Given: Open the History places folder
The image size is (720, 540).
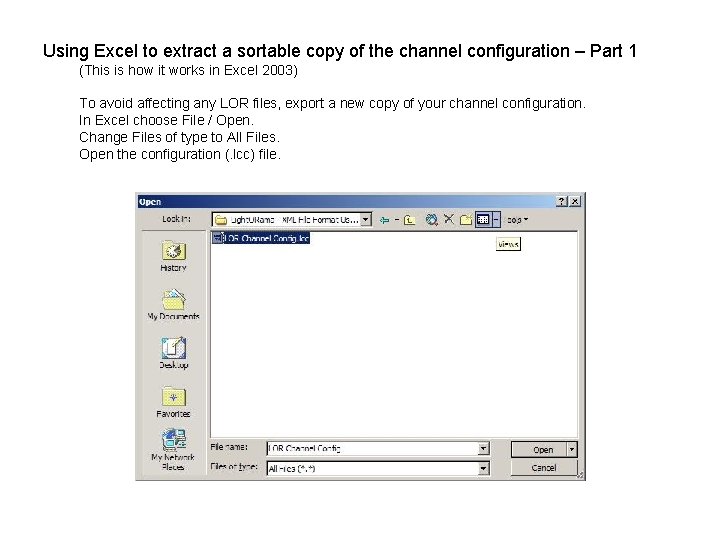Looking at the screenshot, I should pyautogui.click(x=173, y=256).
